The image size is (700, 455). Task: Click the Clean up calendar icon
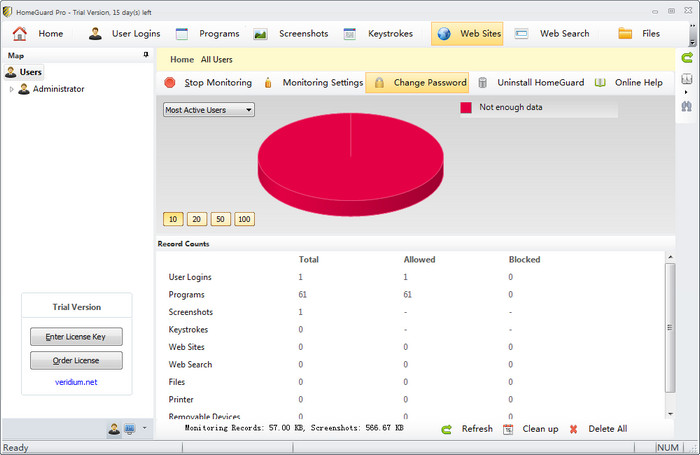[x=508, y=429]
